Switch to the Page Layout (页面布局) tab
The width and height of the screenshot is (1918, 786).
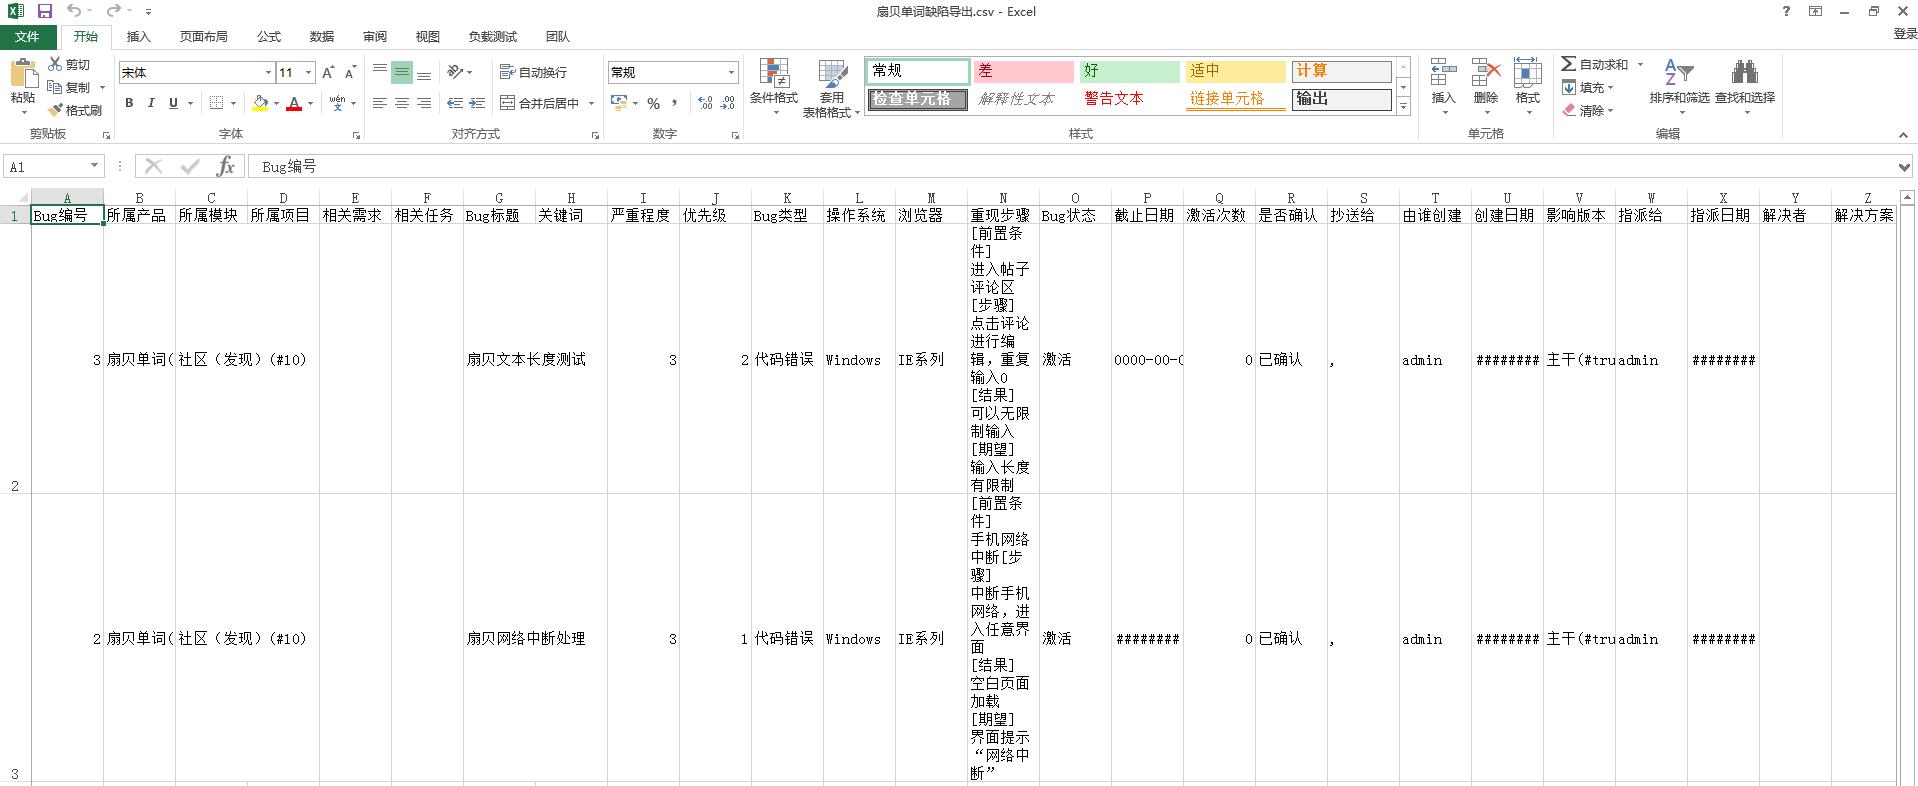(x=204, y=37)
